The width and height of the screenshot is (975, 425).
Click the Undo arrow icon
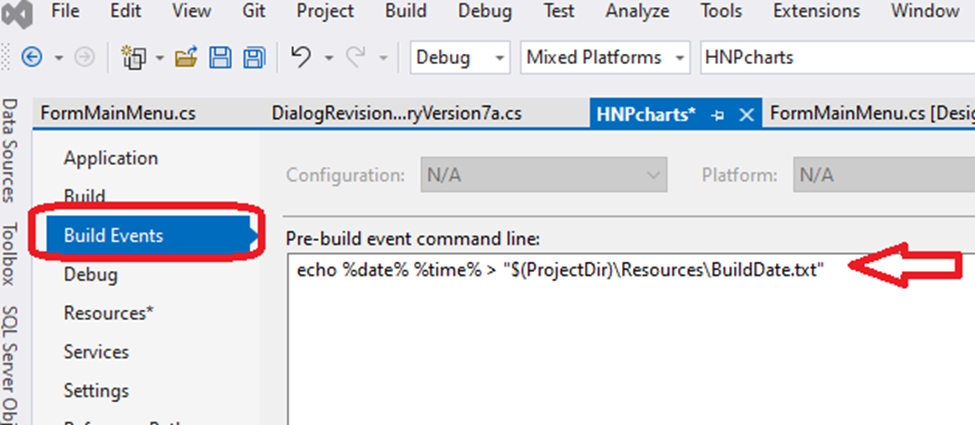coord(301,58)
